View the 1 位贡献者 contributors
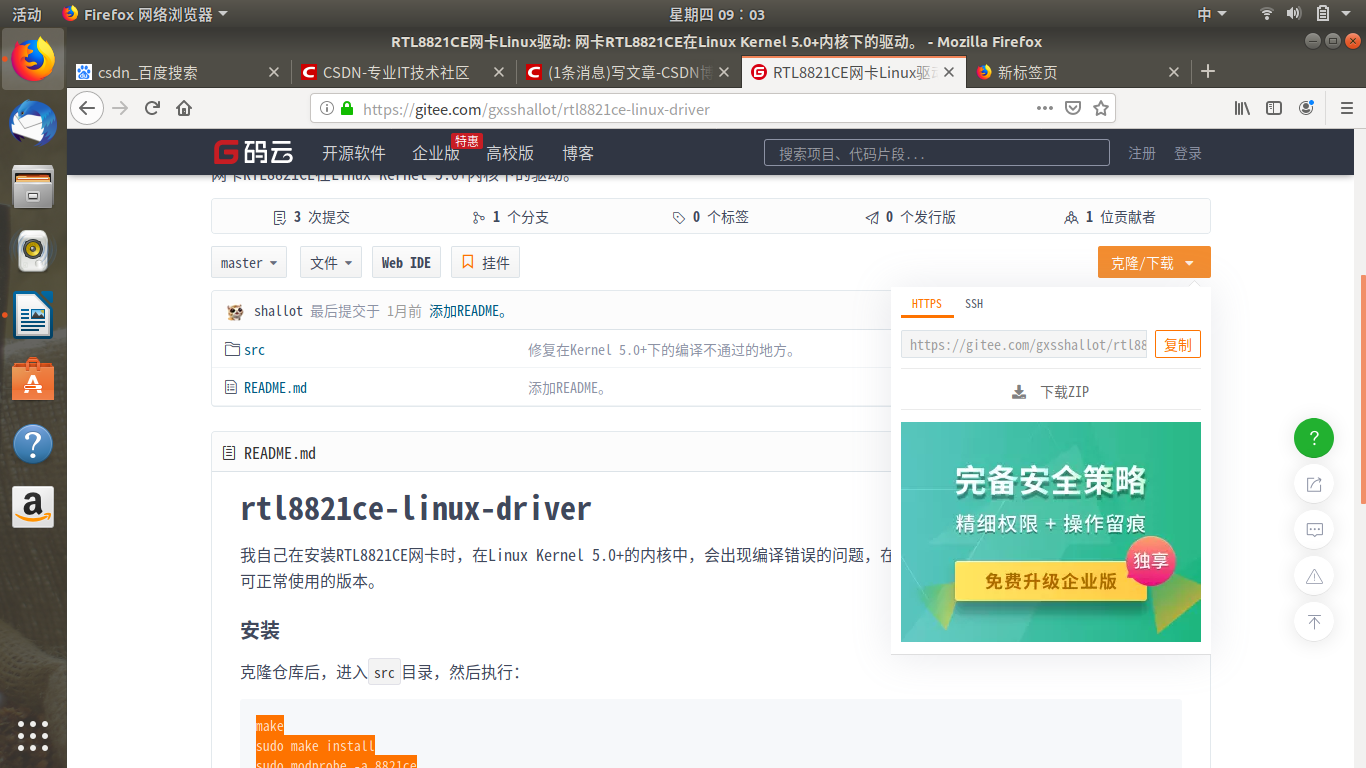The image size is (1366, 768). (1110, 217)
